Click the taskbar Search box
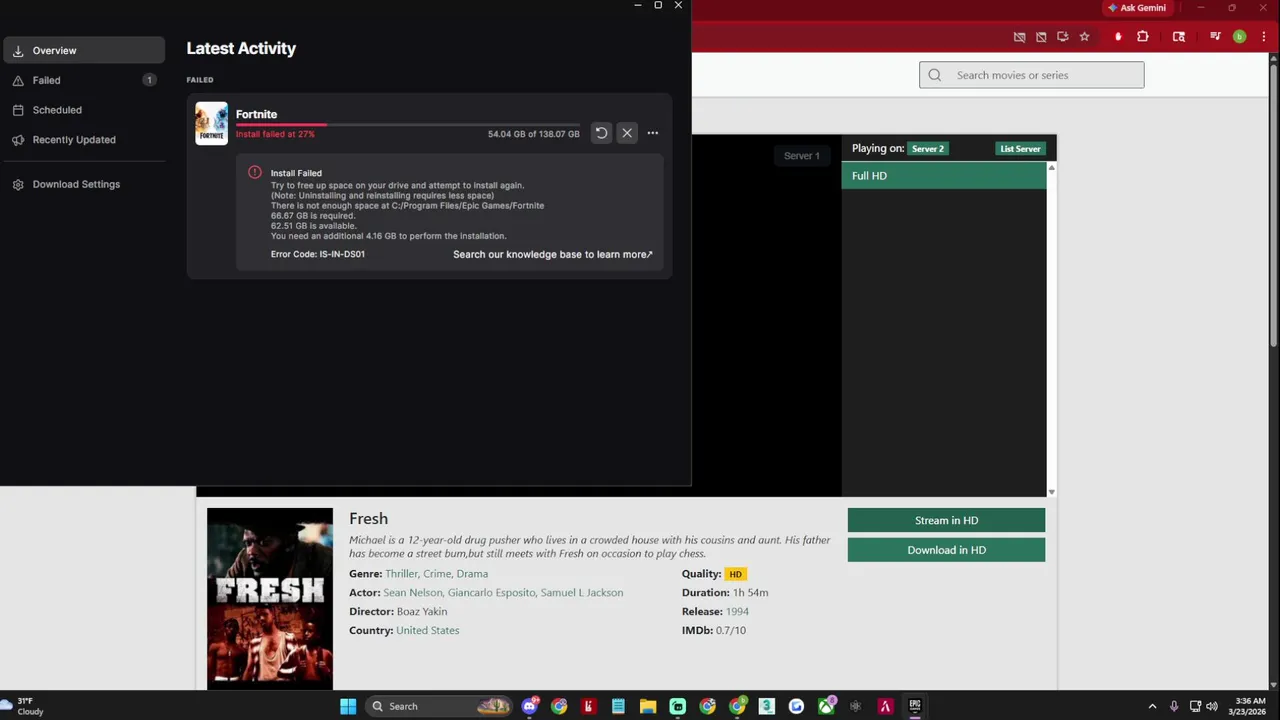Viewport: 1280px width, 720px height. [438, 706]
